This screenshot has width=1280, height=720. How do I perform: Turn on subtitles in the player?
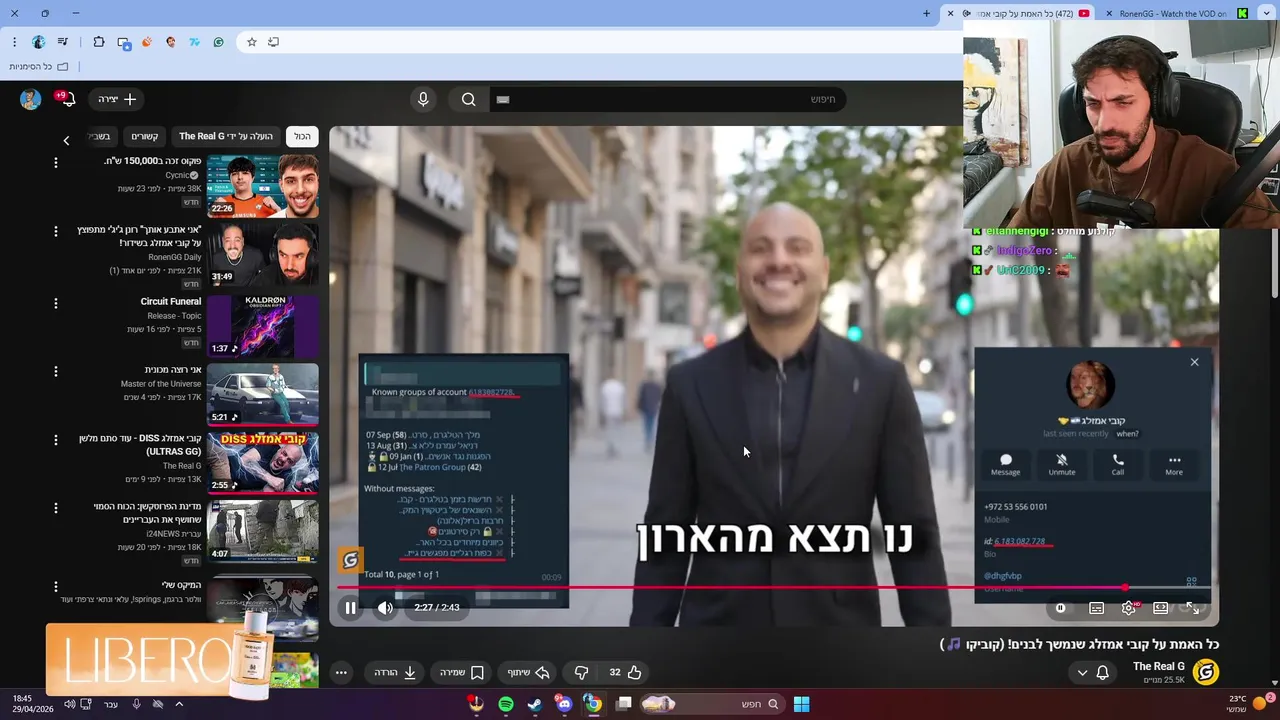point(1097,608)
